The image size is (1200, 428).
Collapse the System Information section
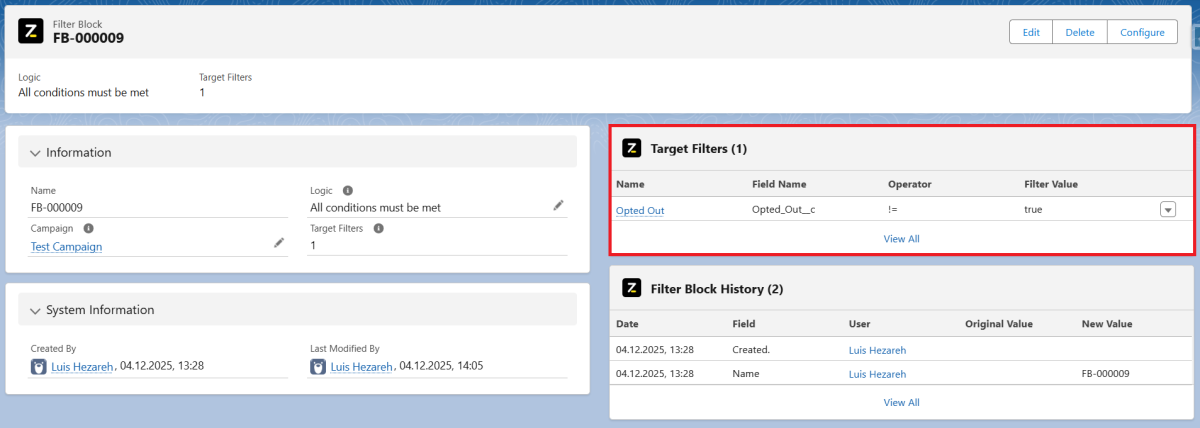[36, 310]
